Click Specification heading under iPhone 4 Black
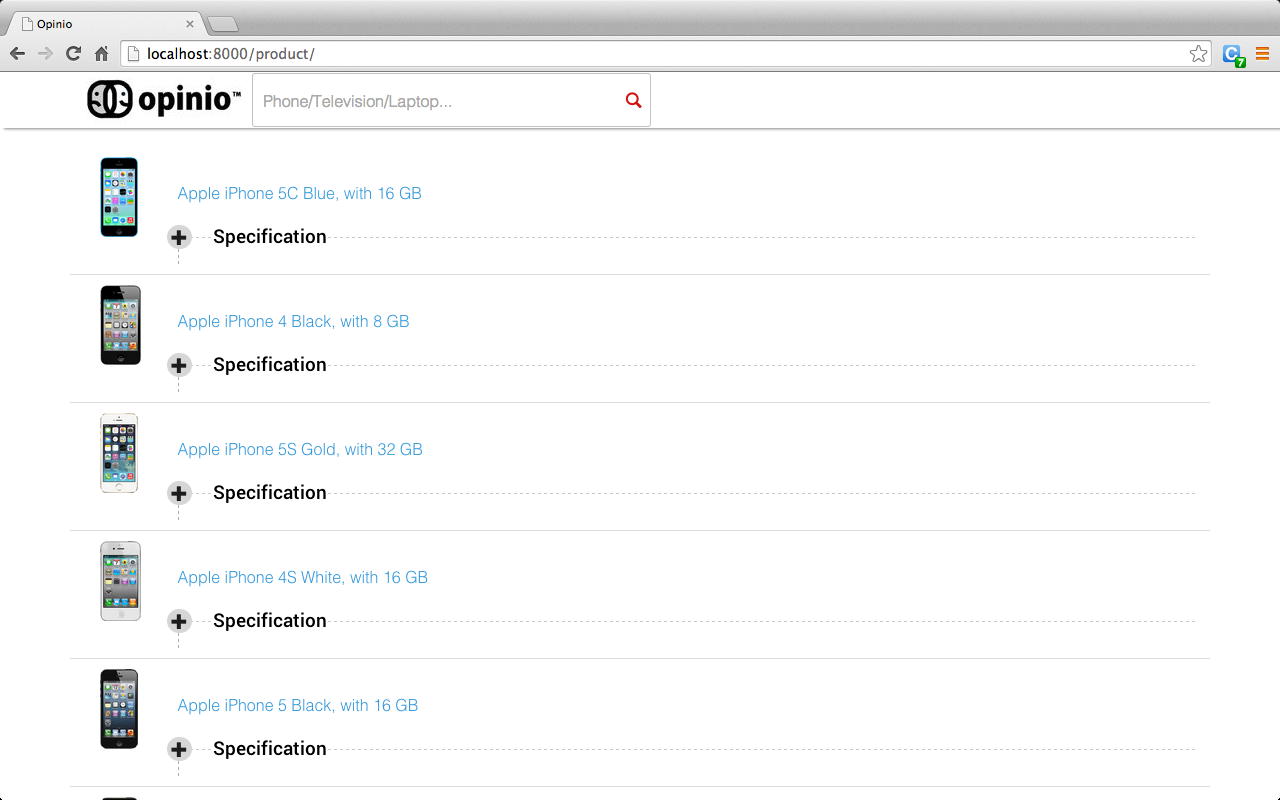Image resolution: width=1280 pixels, height=800 pixels. [x=270, y=365]
